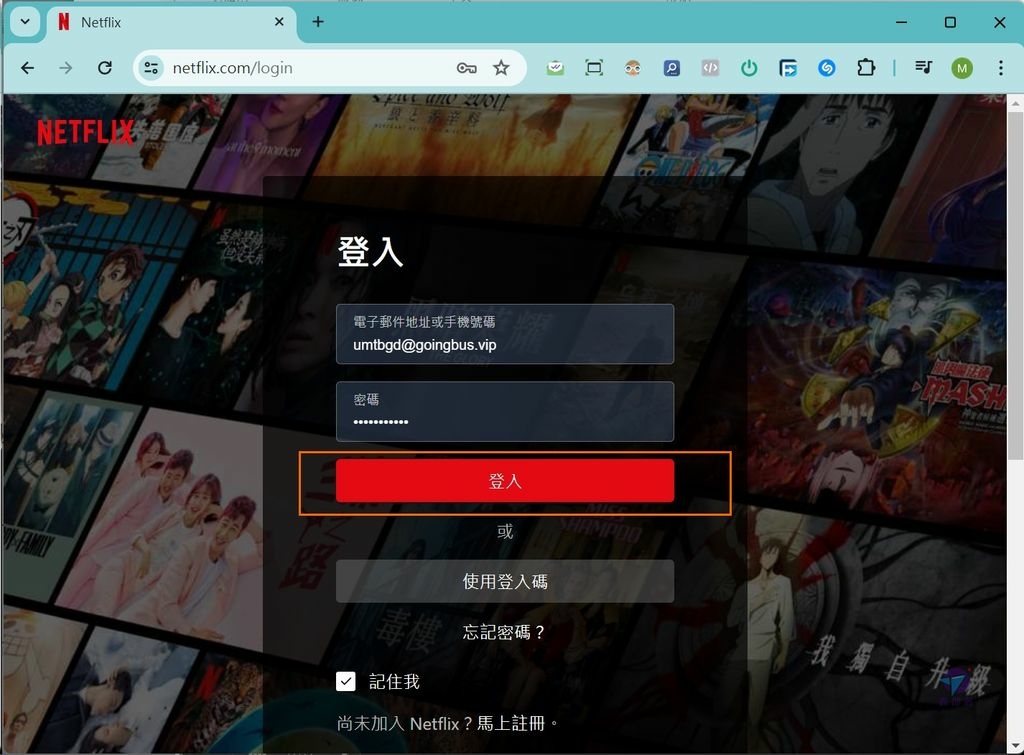Open the blue swirl extension icon
The height and width of the screenshot is (755, 1024).
(x=827, y=68)
